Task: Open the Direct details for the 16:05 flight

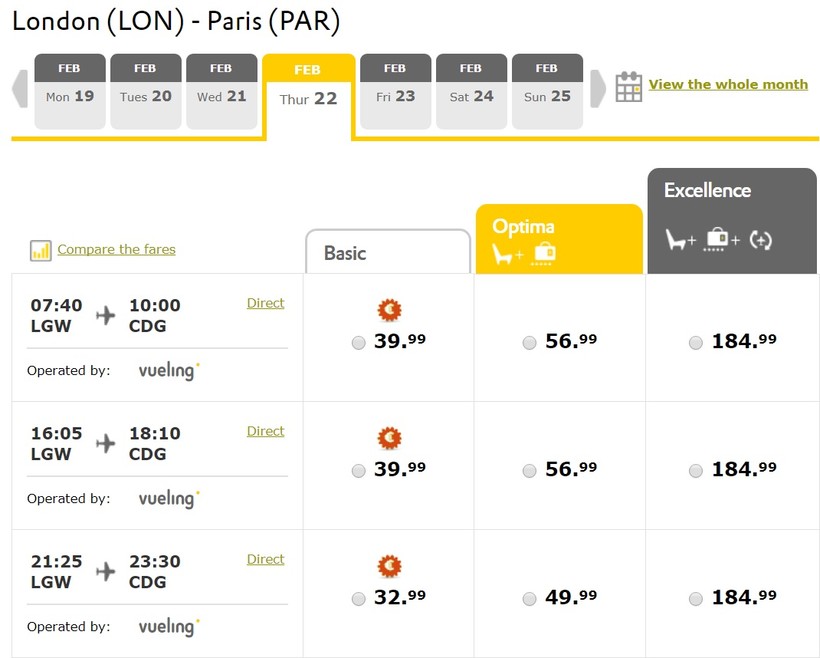Action: tap(265, 431)
